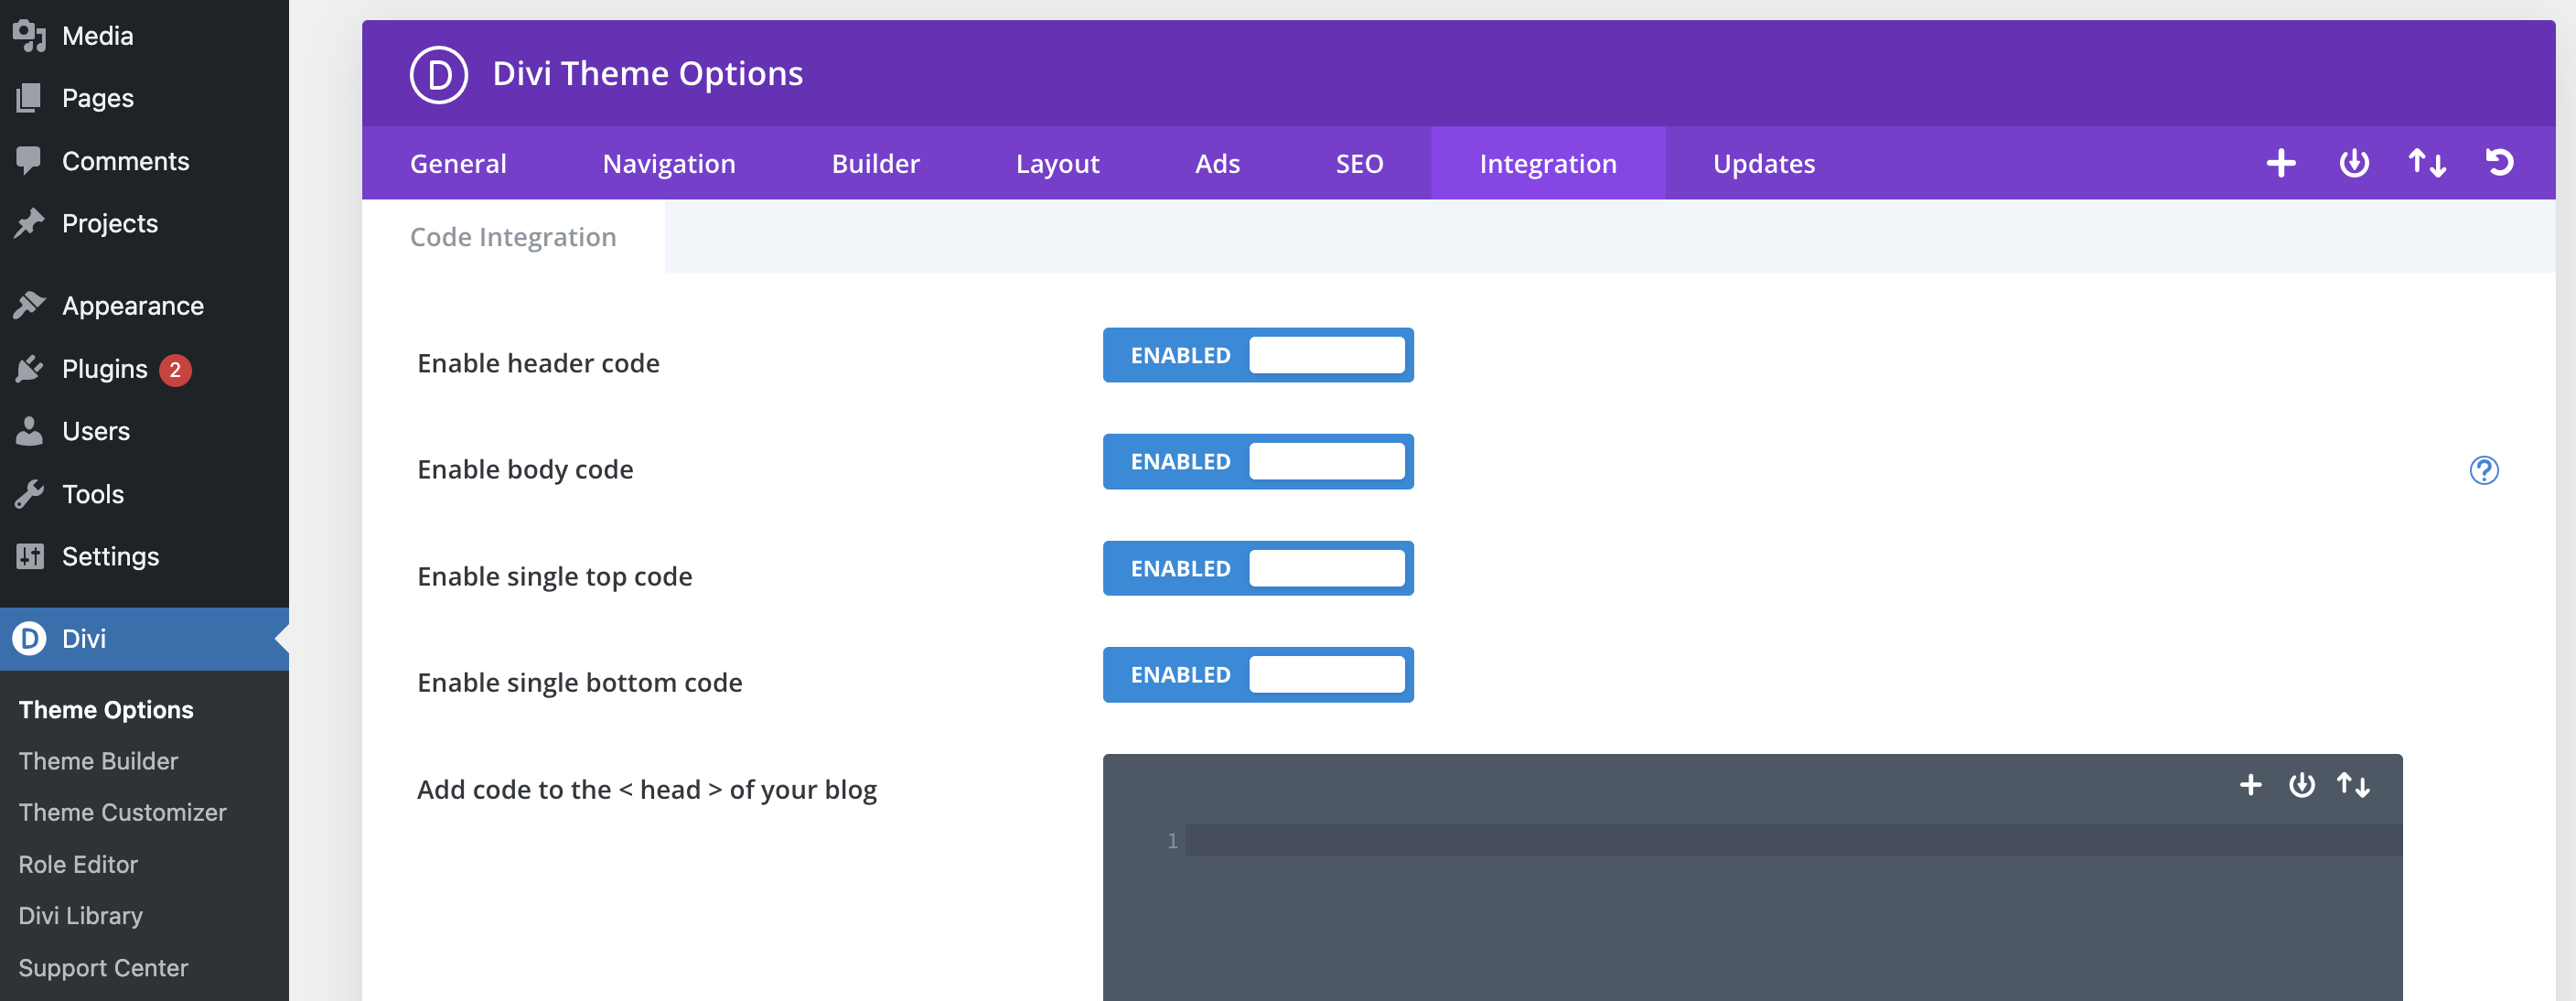The width and height of the screenshot is (2576, 1001).
Task: Click into line 1 of the head code editor
Action: click(1790, 841)
